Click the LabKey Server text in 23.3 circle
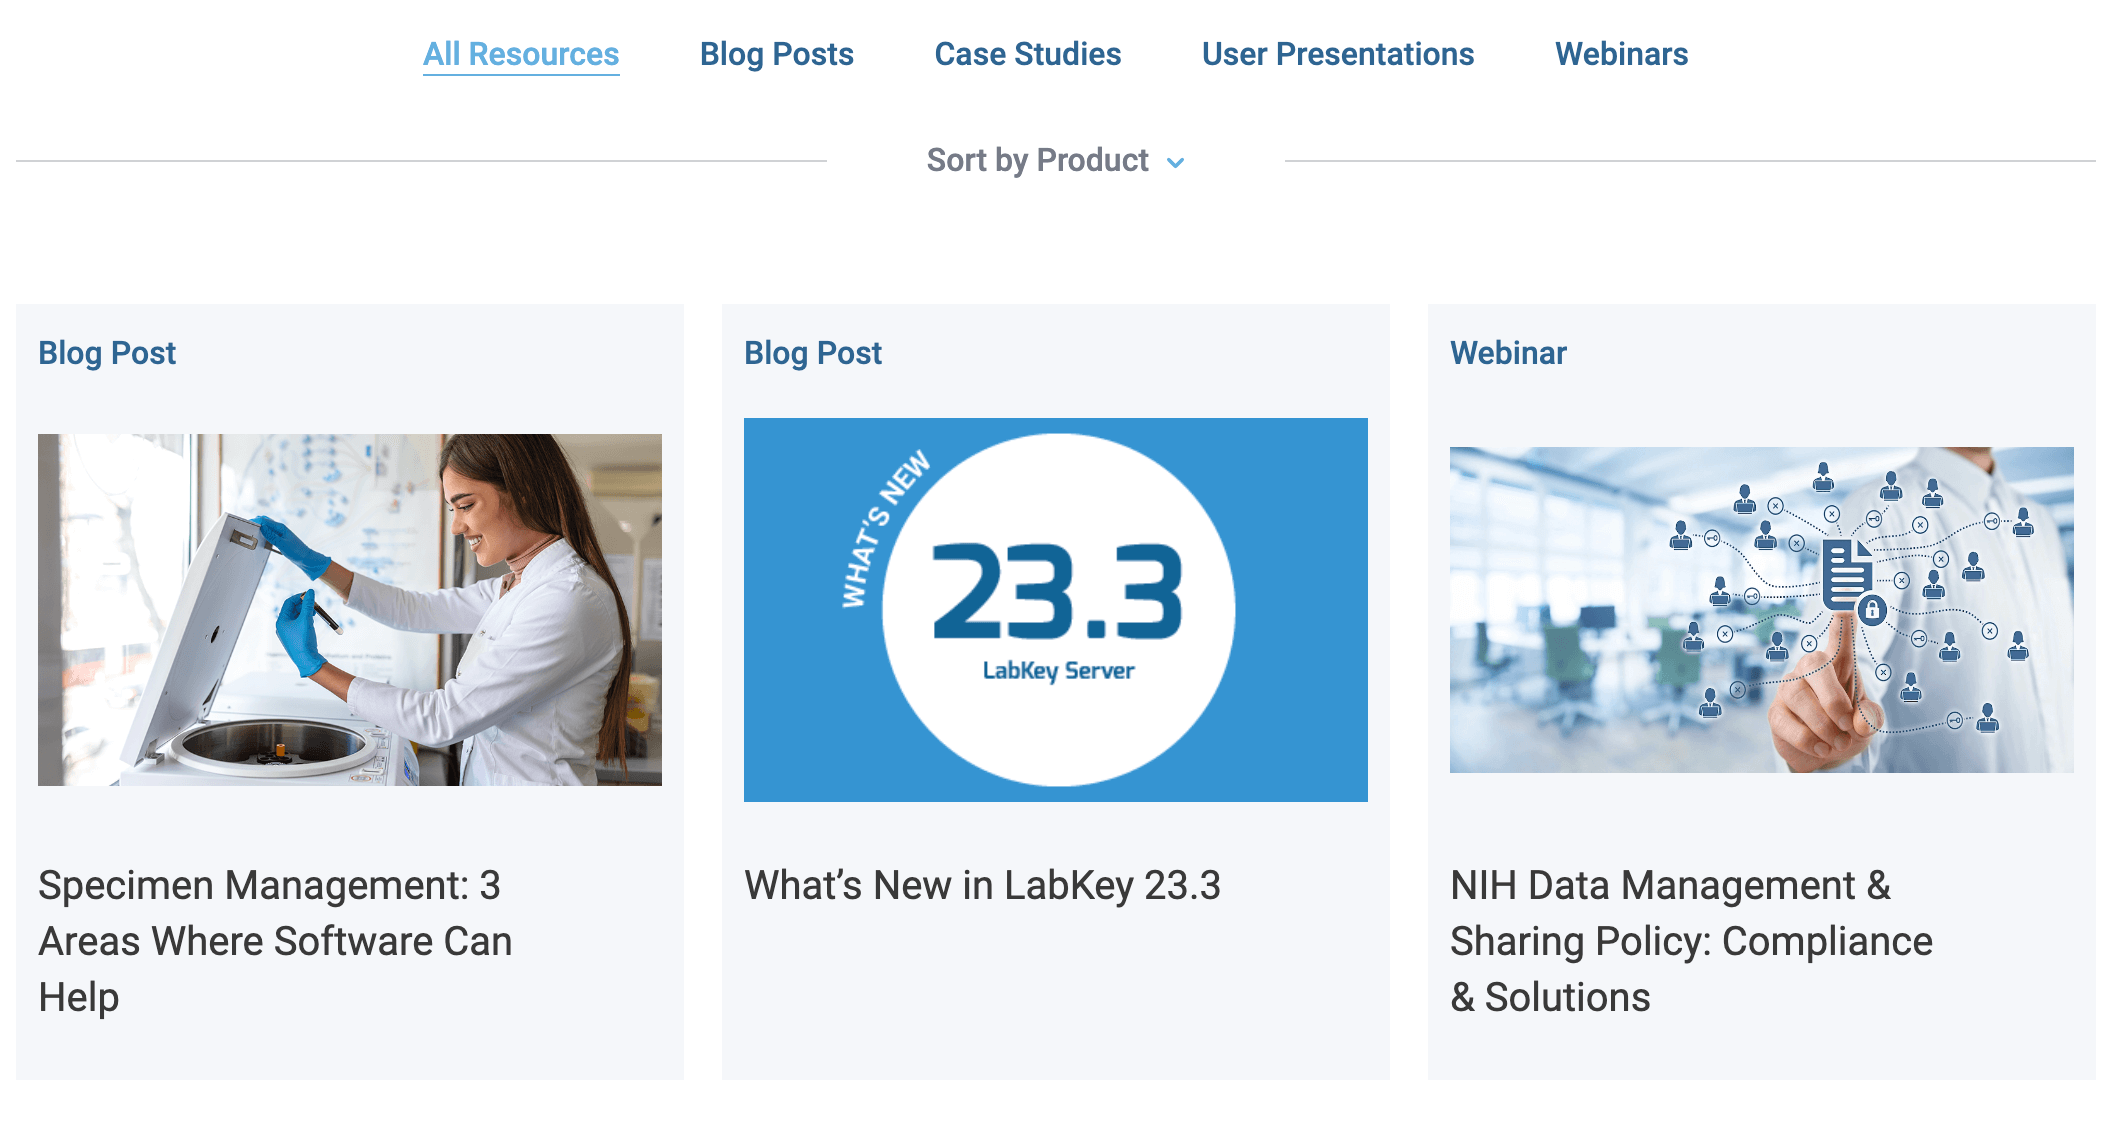The width and height of the screenshot is (2104, 1128). coord(1058,670)
